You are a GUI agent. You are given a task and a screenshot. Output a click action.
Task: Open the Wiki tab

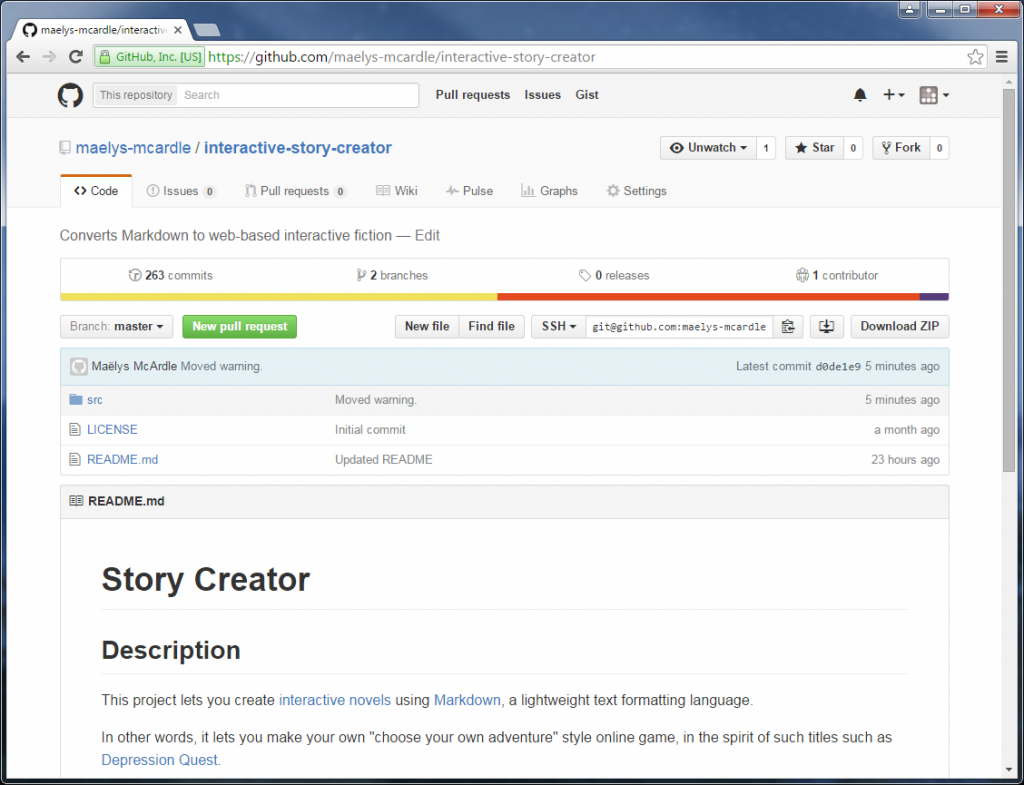pyautogui.click(x=396, y=191)
